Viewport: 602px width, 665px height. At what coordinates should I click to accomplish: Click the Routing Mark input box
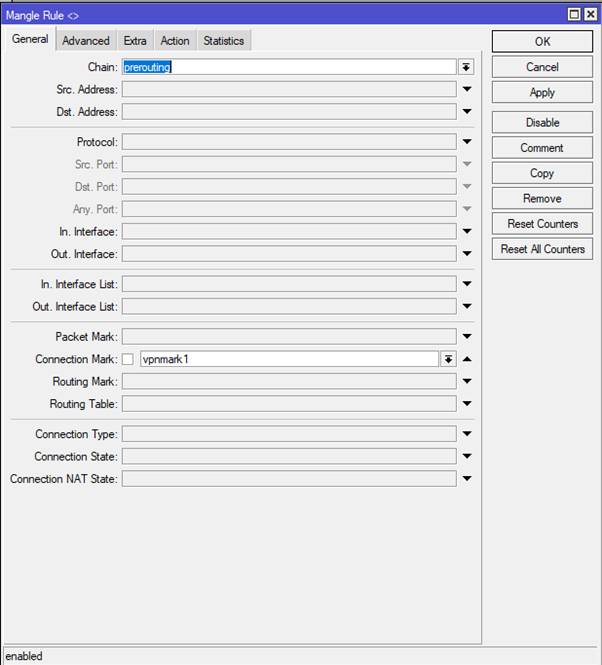(289, 381)
